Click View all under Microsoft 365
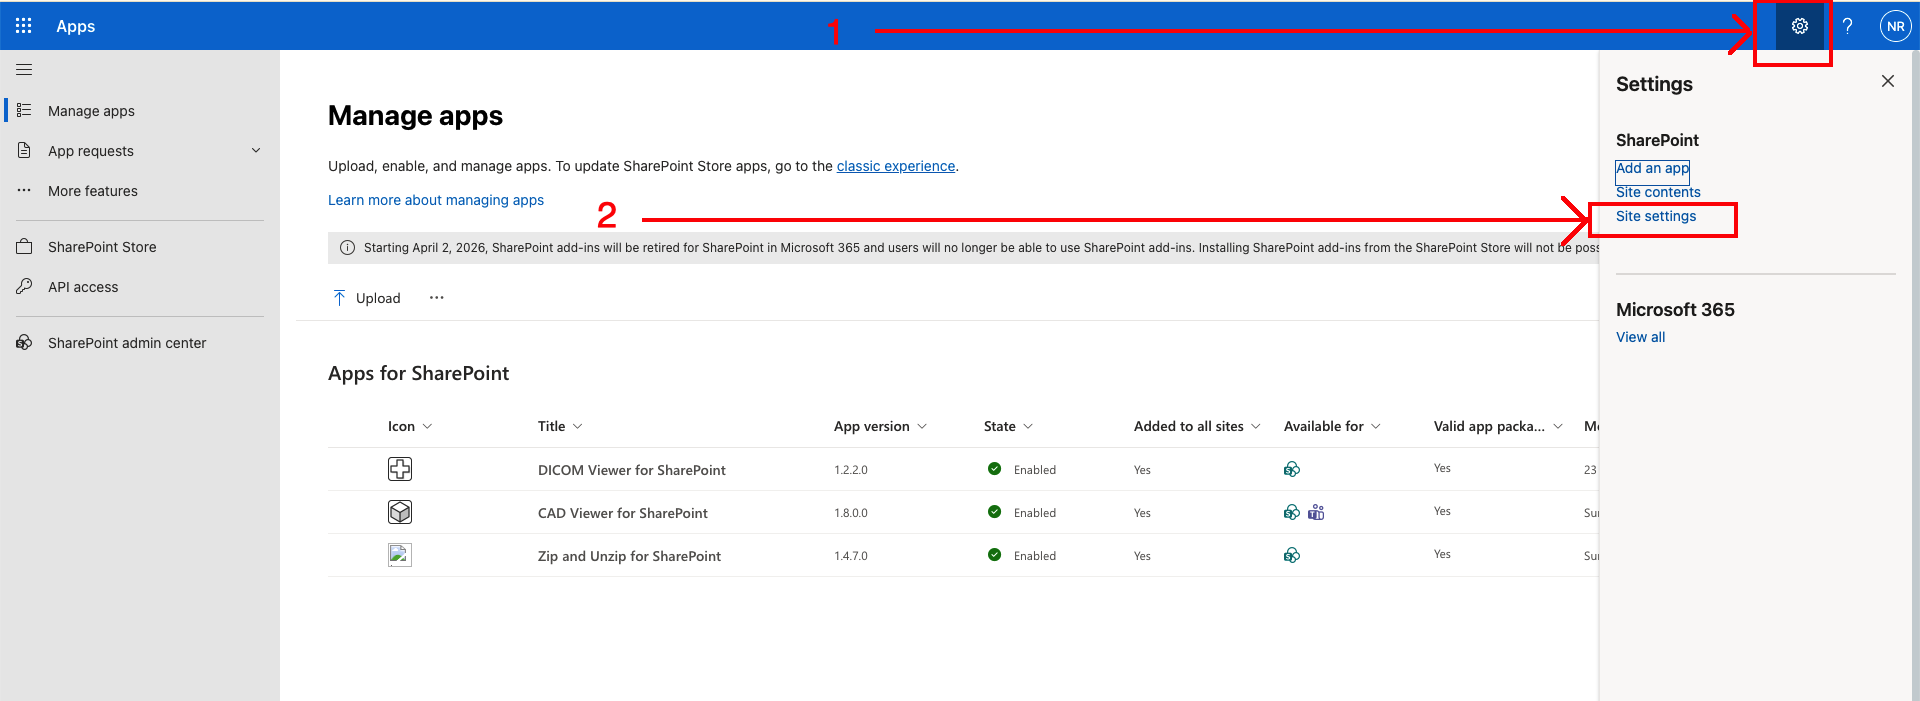 [1640, 337]
